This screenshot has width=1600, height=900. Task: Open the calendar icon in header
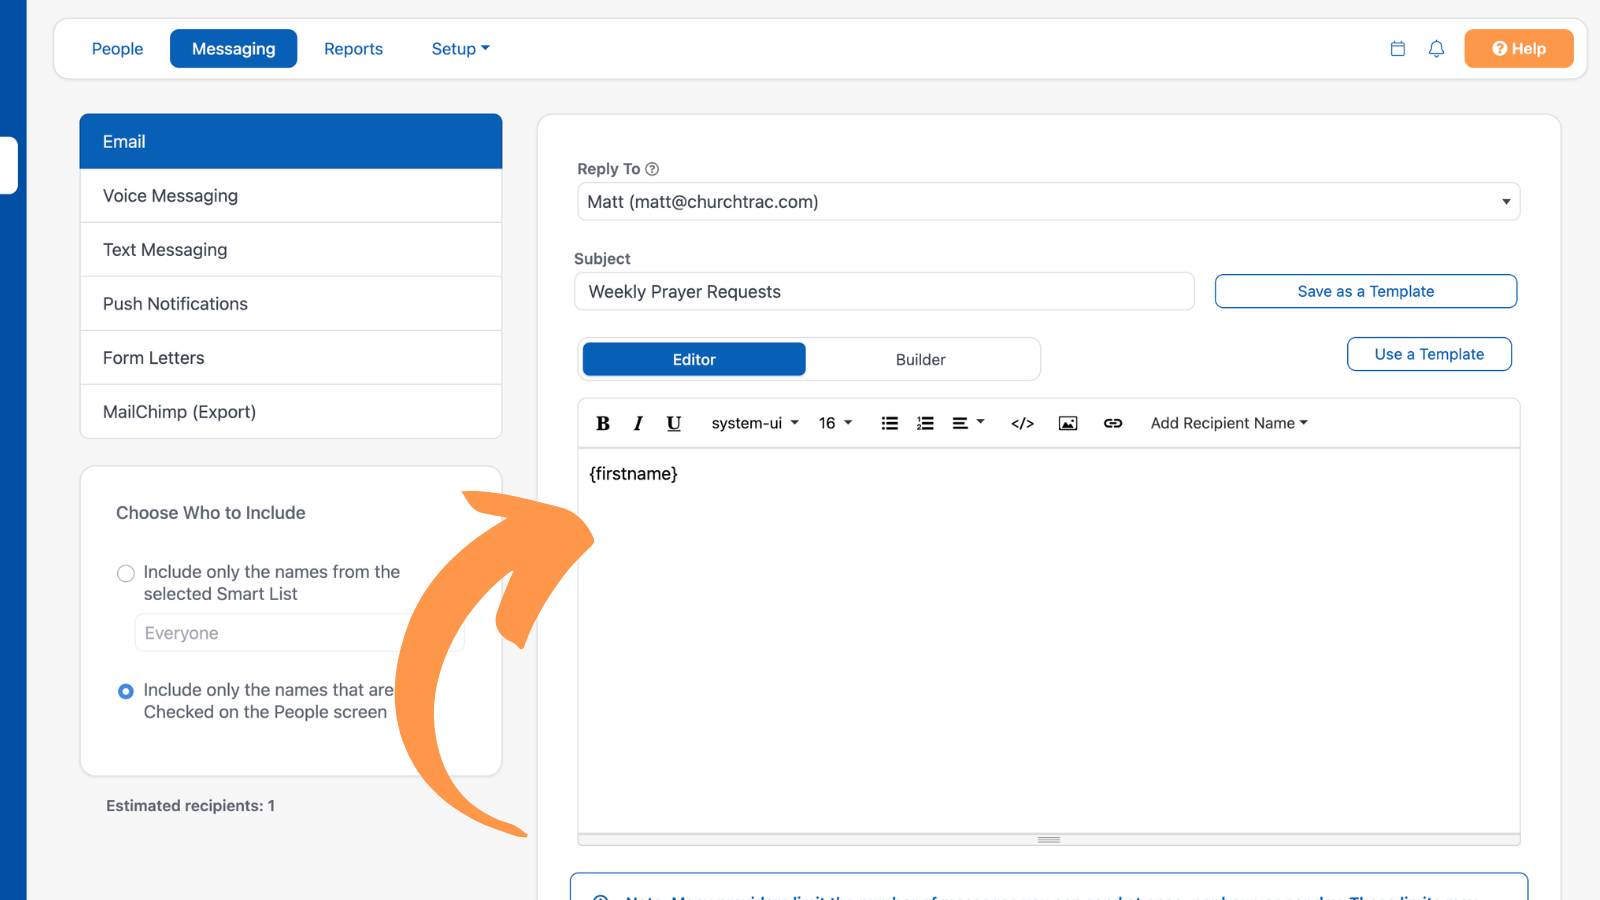[1398, 48]
